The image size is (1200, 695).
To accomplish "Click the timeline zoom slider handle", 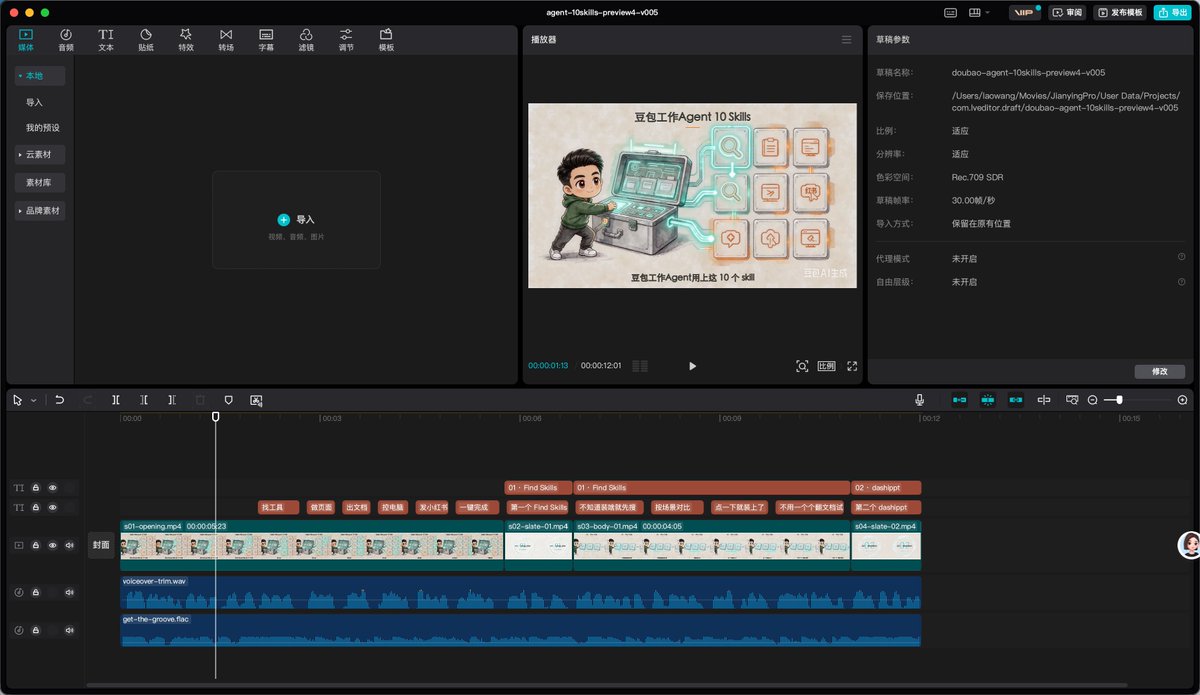I will [x=1119, y=400].
